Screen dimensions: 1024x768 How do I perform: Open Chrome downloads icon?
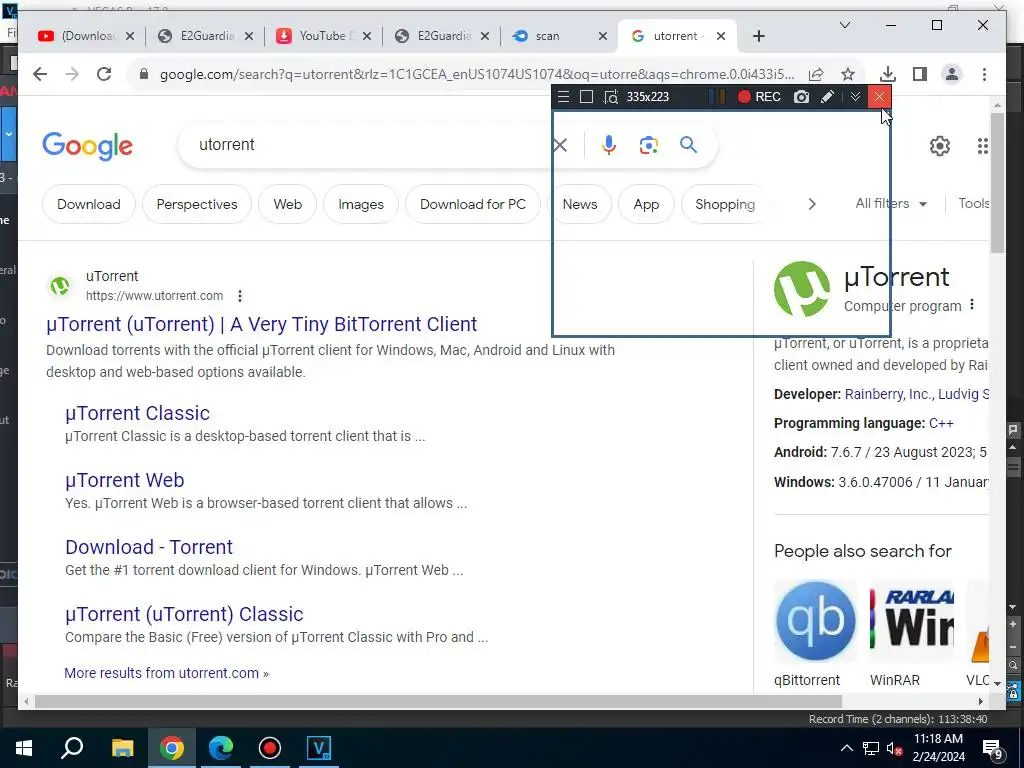click(x=888, y=74)
